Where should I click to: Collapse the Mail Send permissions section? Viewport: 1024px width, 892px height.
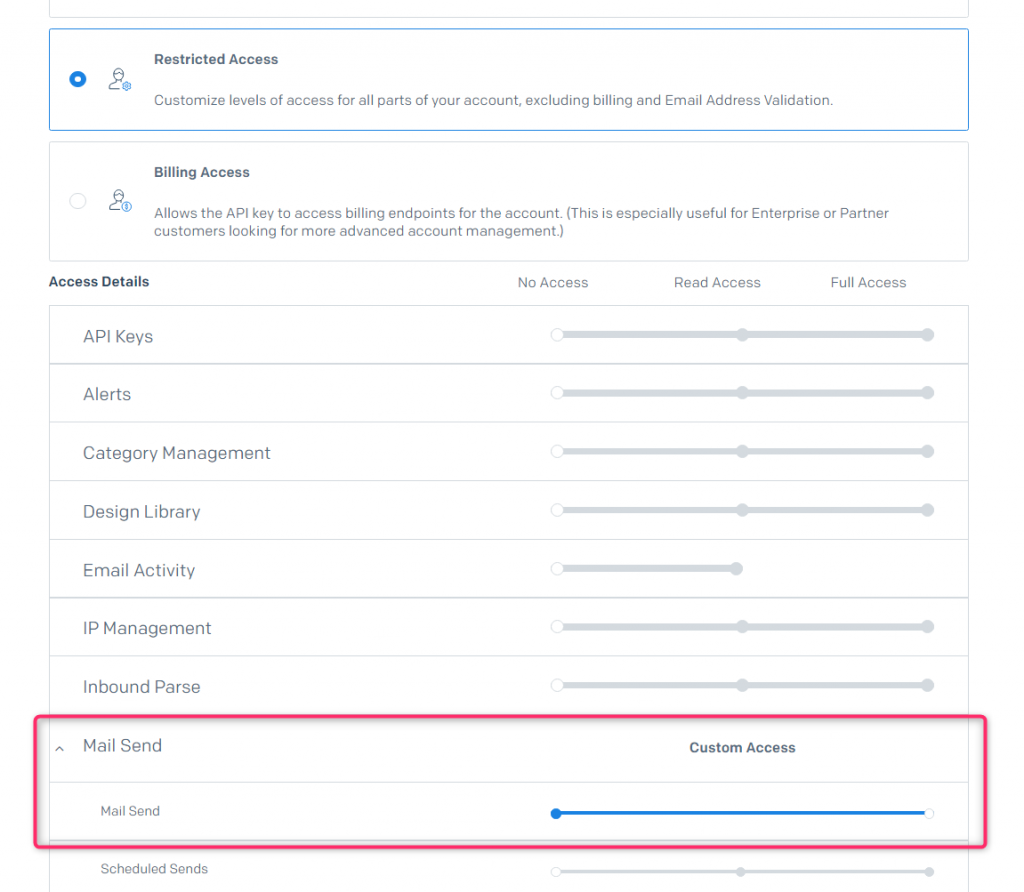tap(59, 746)
